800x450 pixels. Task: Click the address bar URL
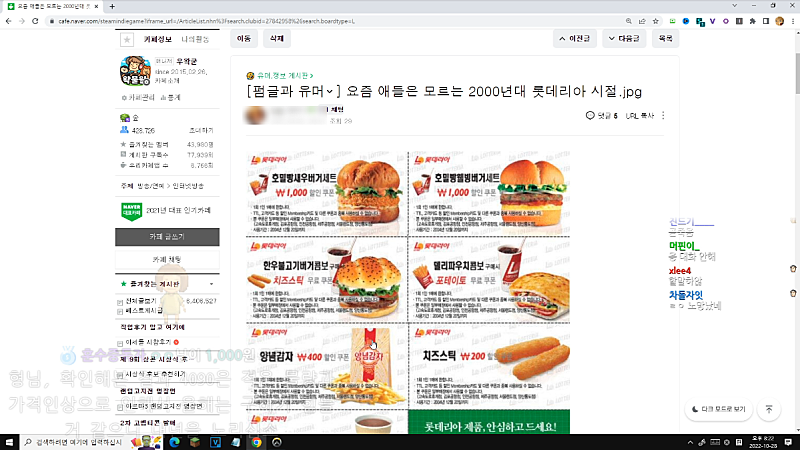[x=207, y=21]
